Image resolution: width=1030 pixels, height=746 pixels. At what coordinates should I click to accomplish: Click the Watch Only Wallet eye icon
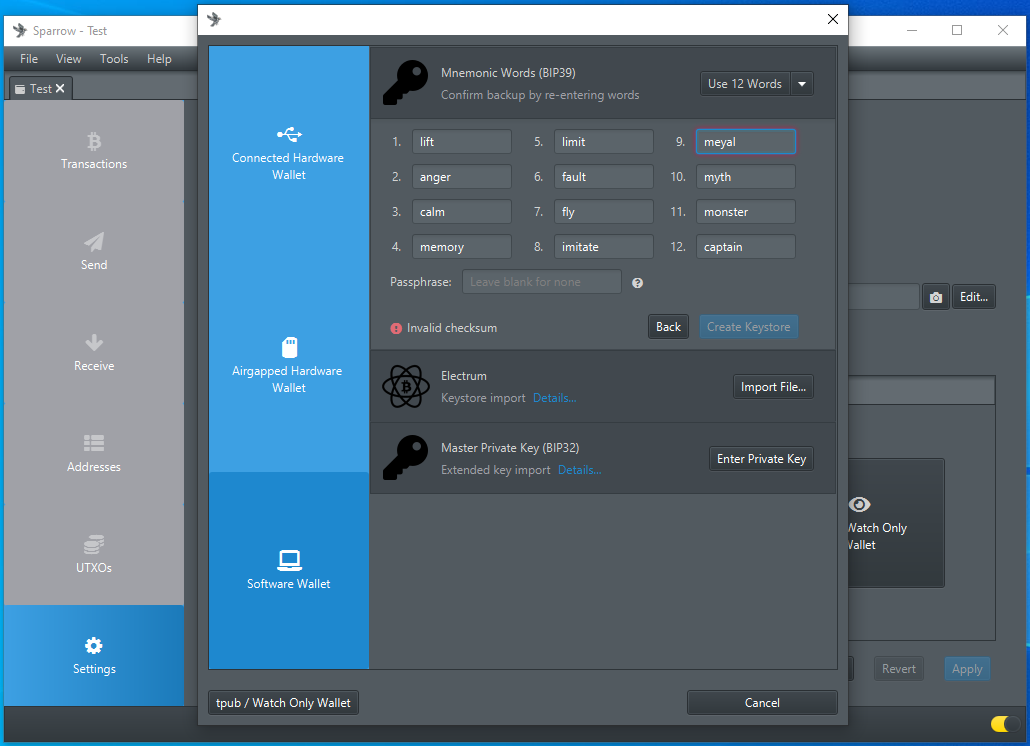(859, 504)
